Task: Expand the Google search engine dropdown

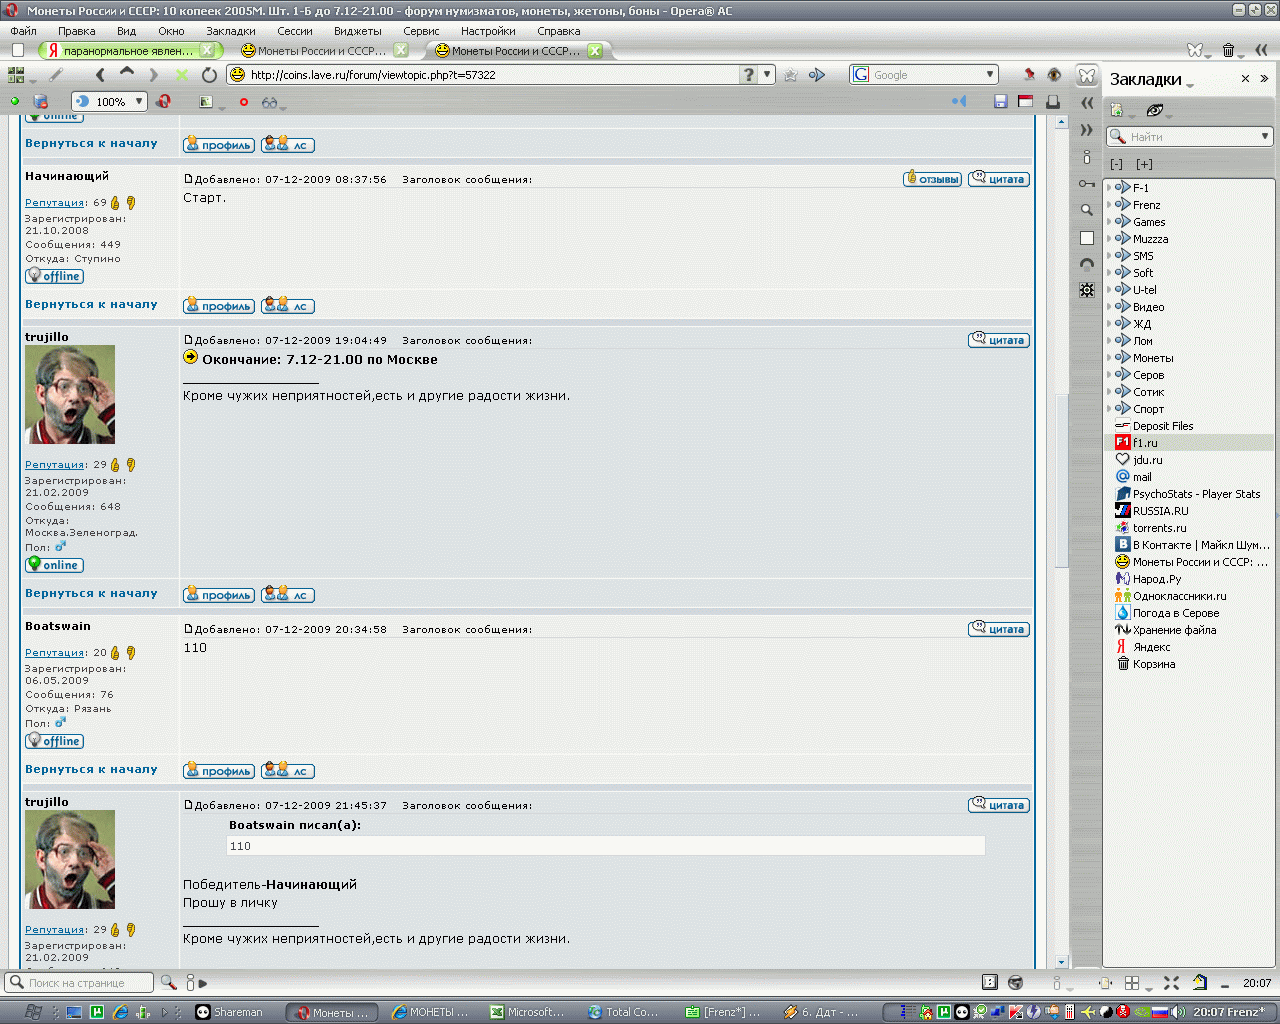Action: pos(990,74)
